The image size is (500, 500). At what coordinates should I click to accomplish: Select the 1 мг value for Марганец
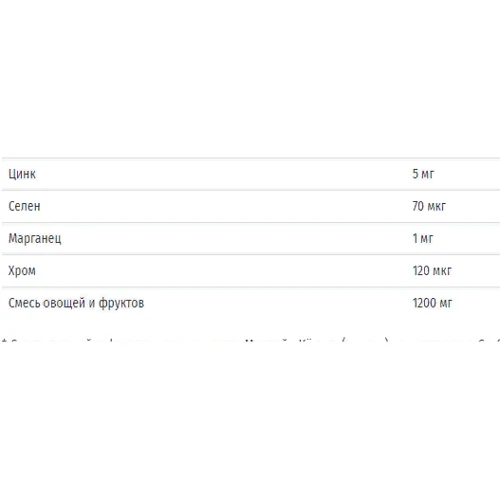click(x=423, y=238)
